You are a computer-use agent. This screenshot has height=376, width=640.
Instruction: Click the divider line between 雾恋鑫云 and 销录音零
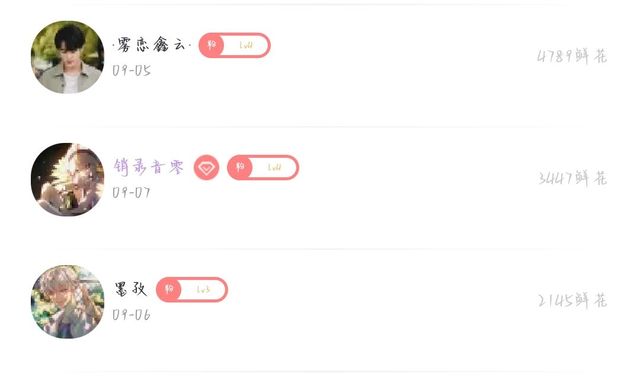320,127
